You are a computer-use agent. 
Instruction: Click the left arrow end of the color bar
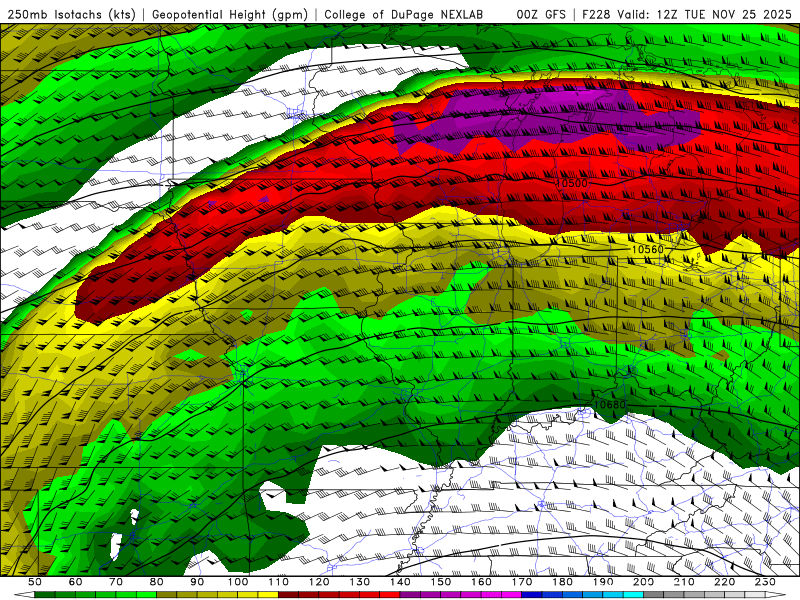point(24,595)
